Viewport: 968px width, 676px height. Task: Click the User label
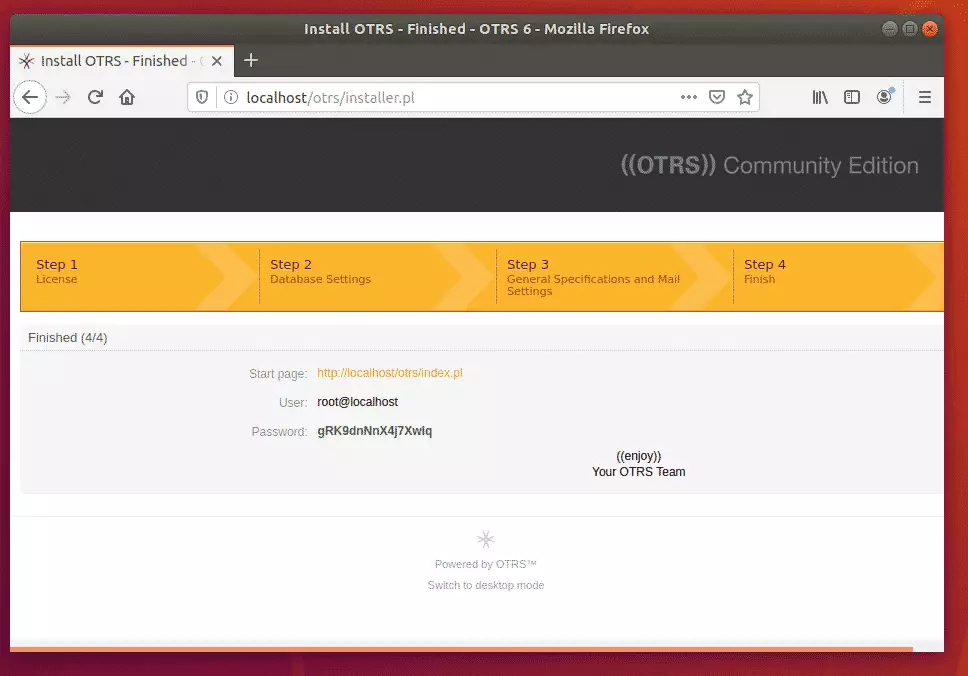(x=293, y=403)
